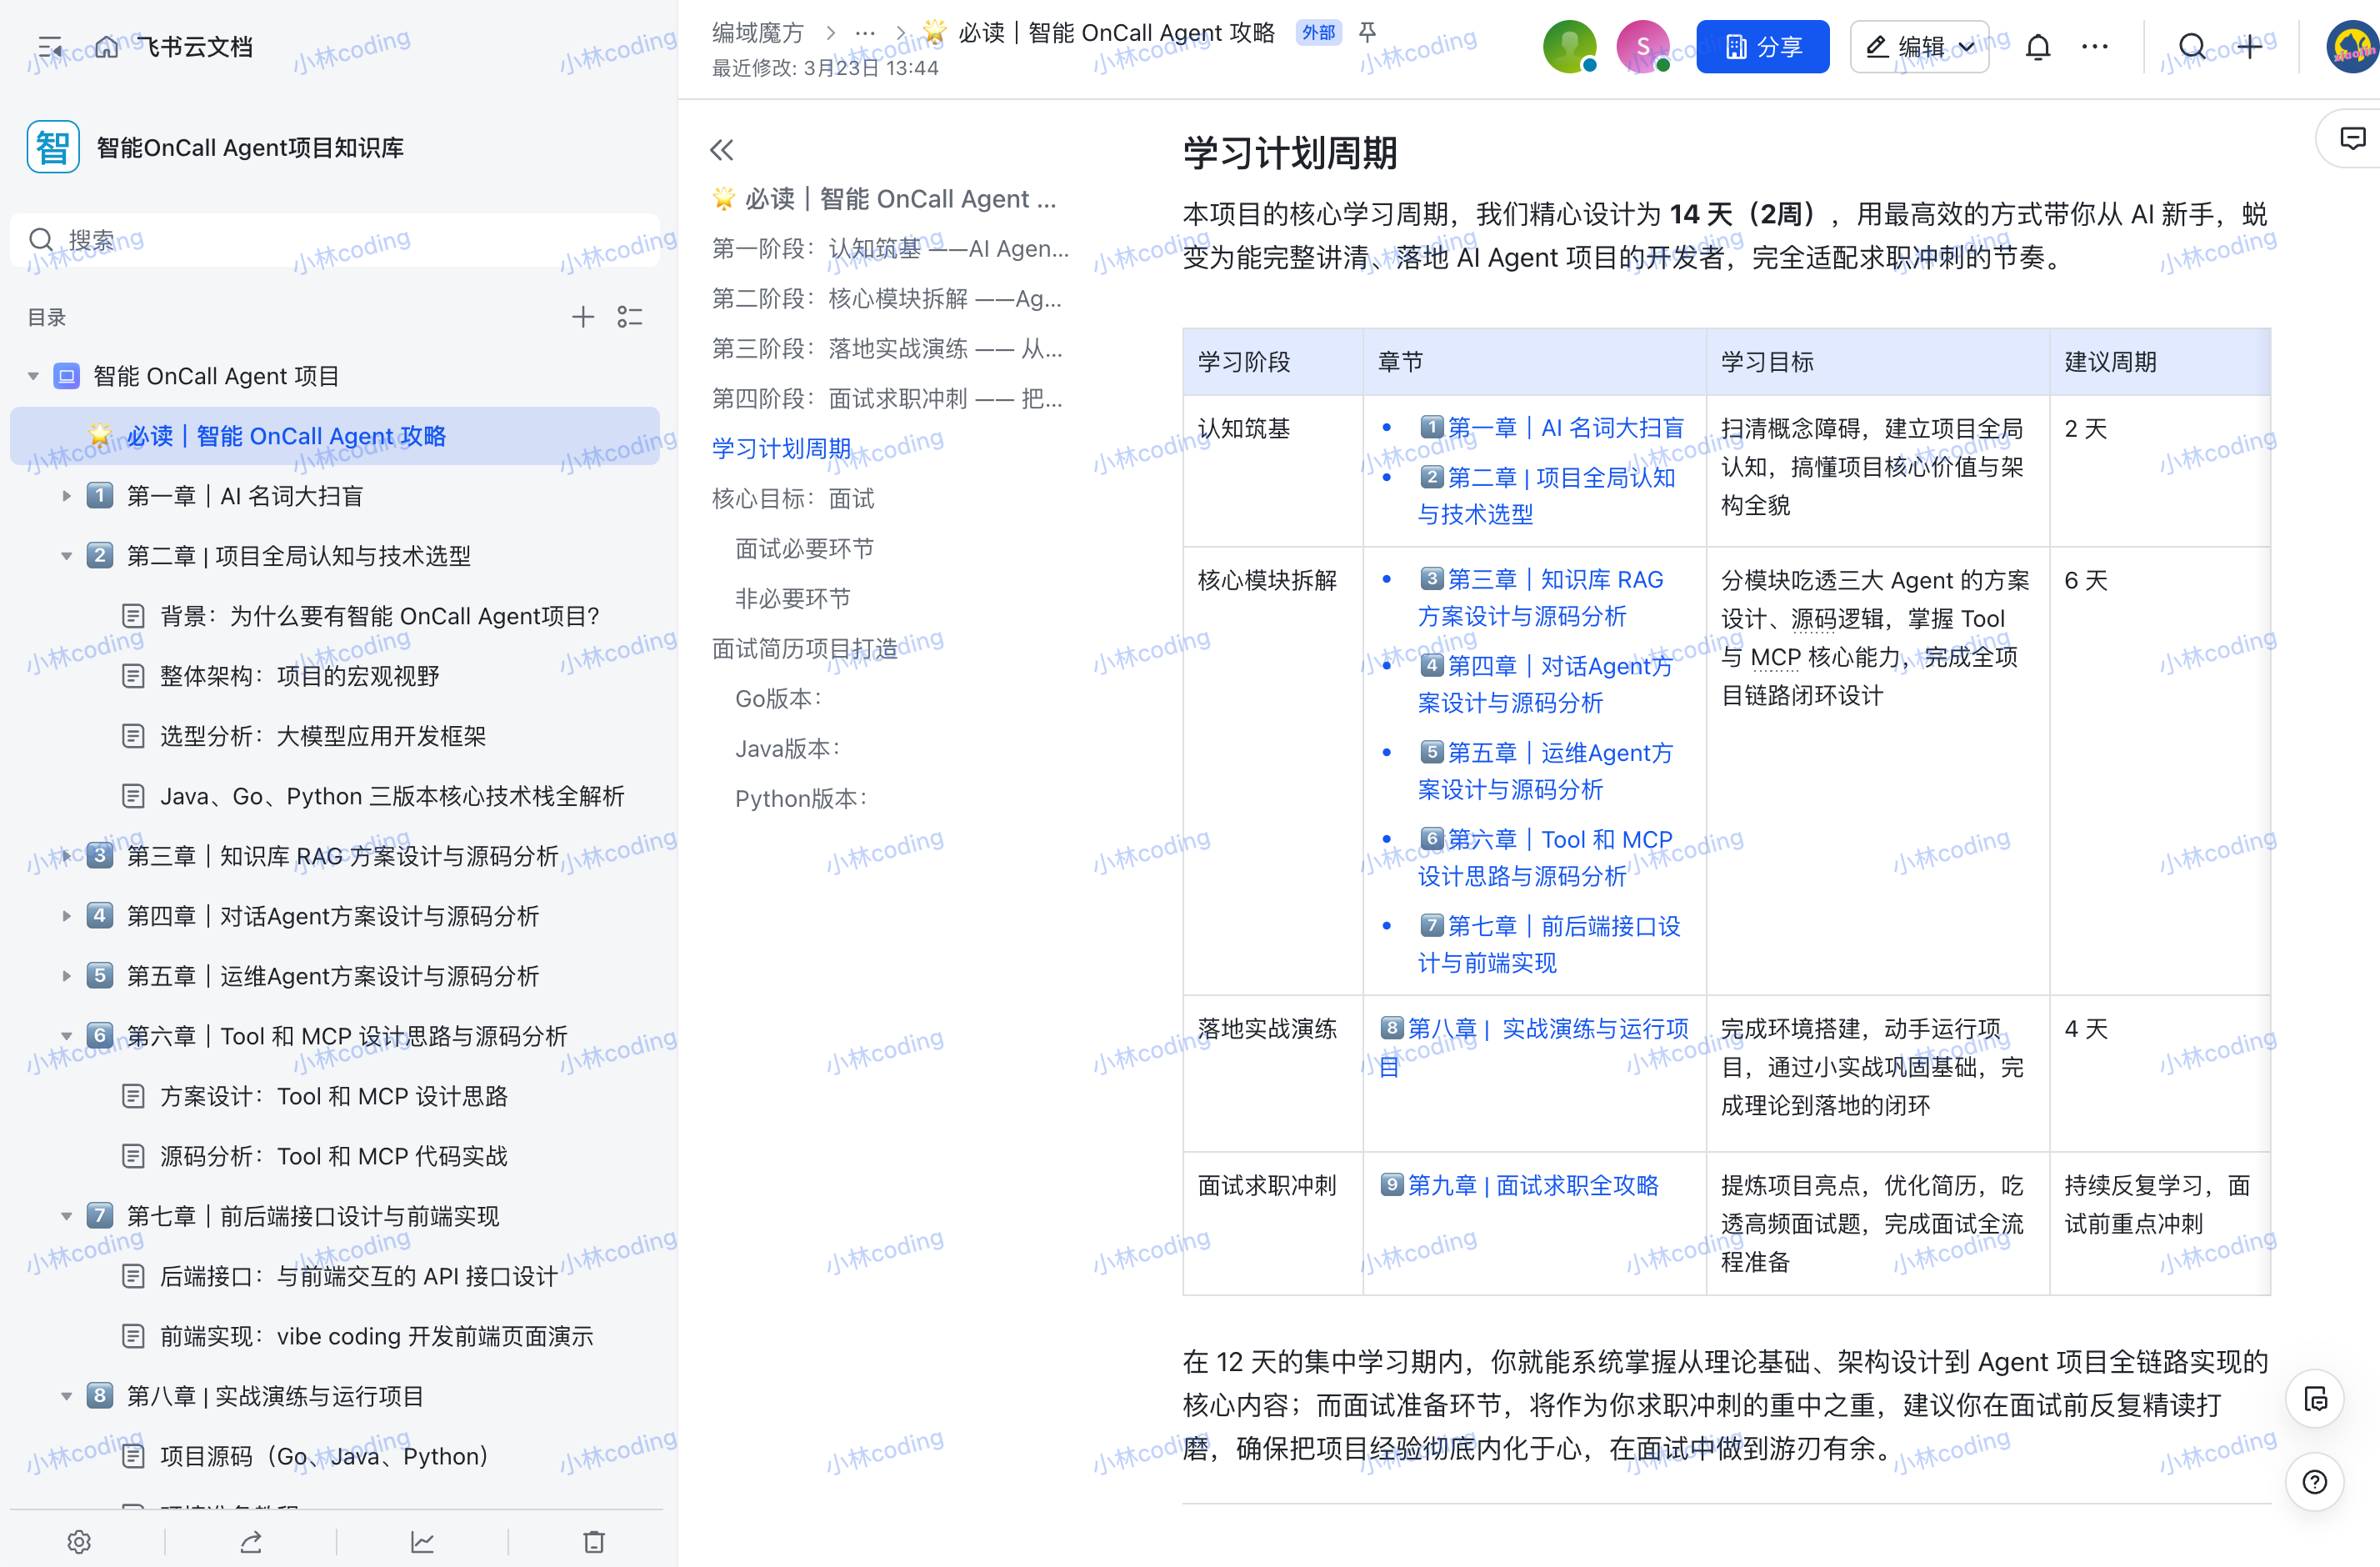Open the statistics chart icon in sidebar footer
The image size is (2380, 1567).
pos(422,1541)
